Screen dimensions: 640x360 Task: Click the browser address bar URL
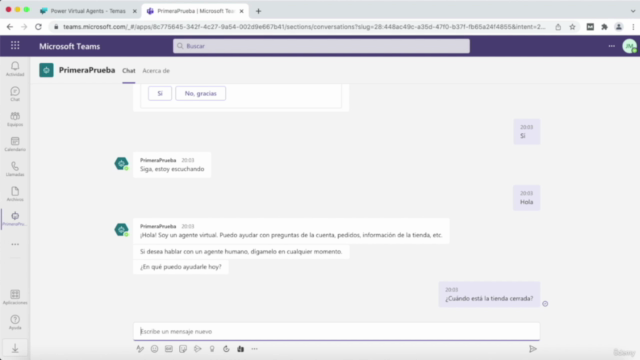pyautogui.click(x=304, y=27)
